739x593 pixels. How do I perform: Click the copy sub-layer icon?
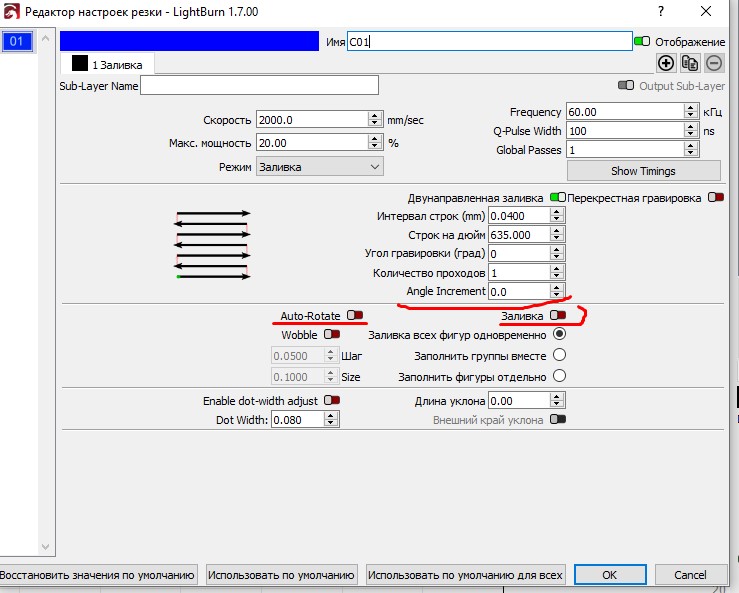(x=690, y=63)
